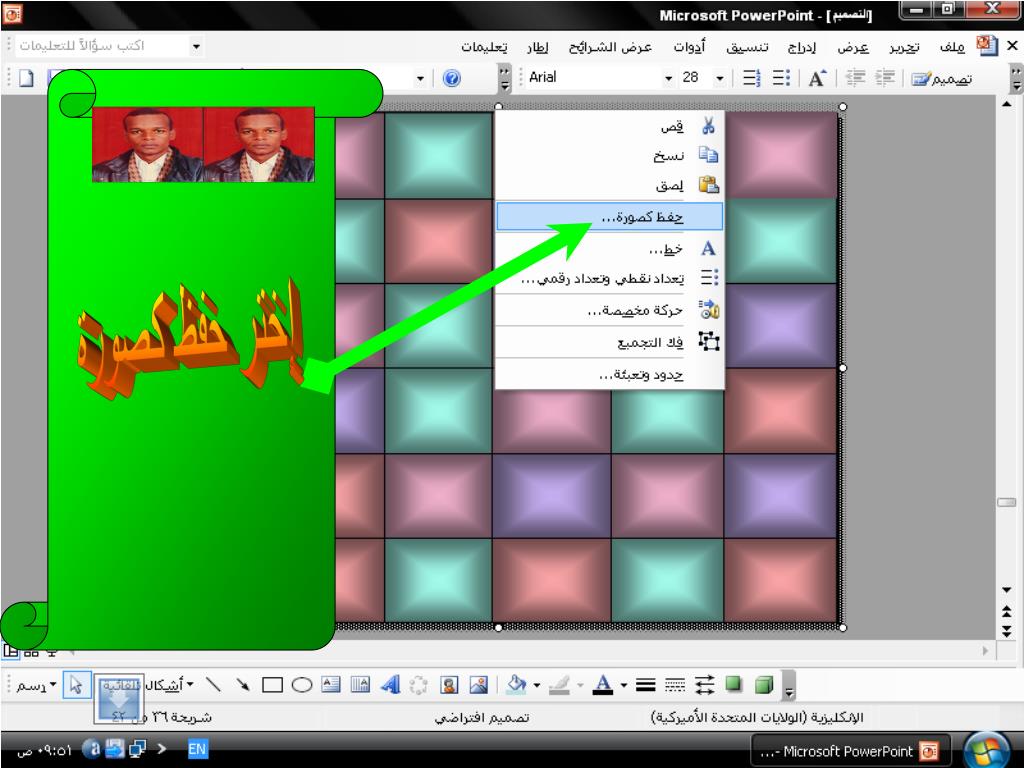Screen dimensions: 1024x768
Task: Select the Line drawing tool
Action: click(214, 685)
